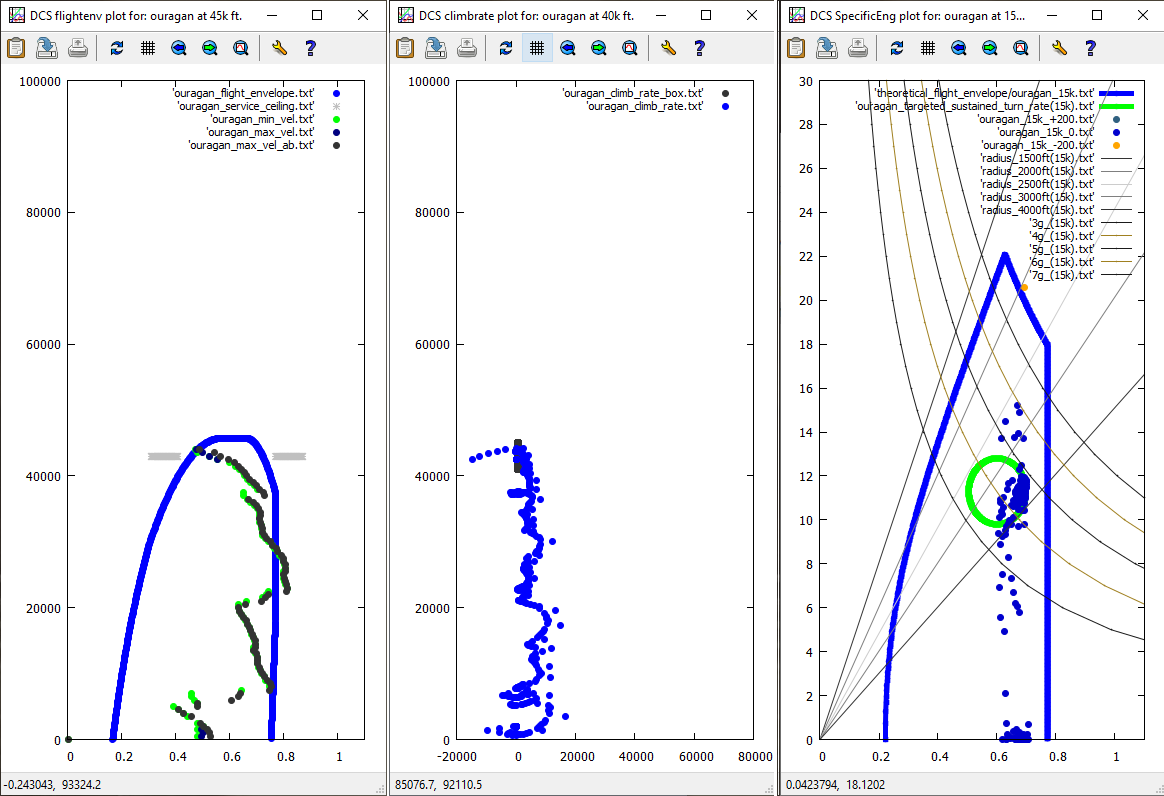Toggle grid in the SpecificEng plot window

pos(927,47)
